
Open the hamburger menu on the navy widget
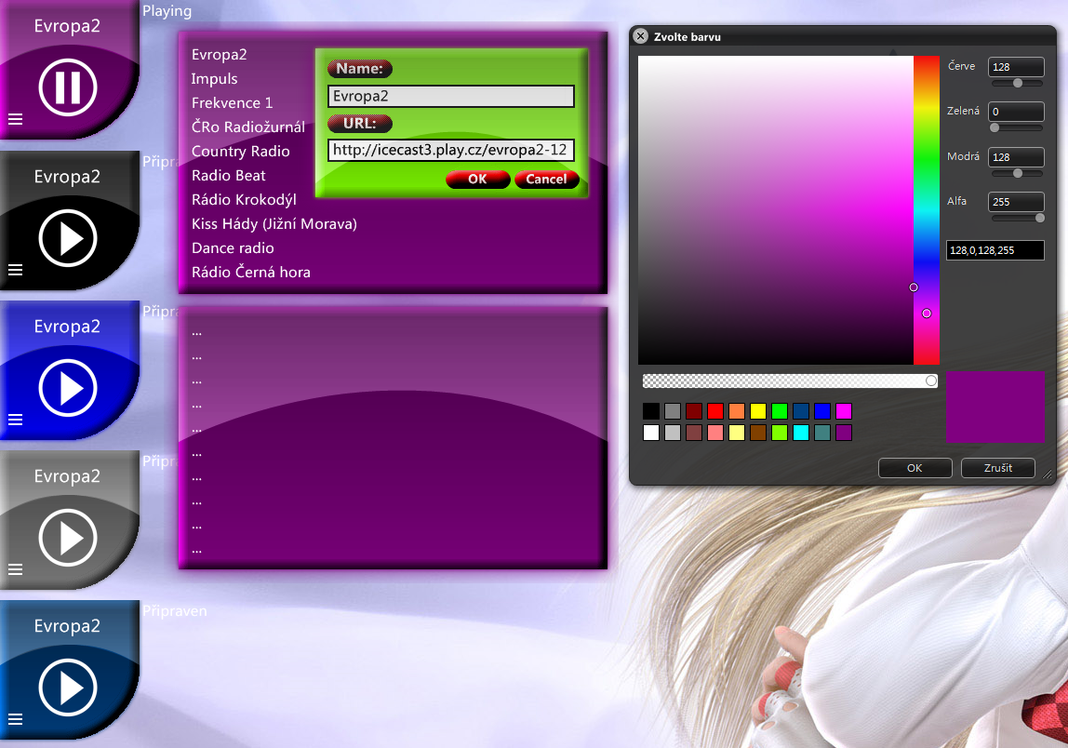coord(15,719)
